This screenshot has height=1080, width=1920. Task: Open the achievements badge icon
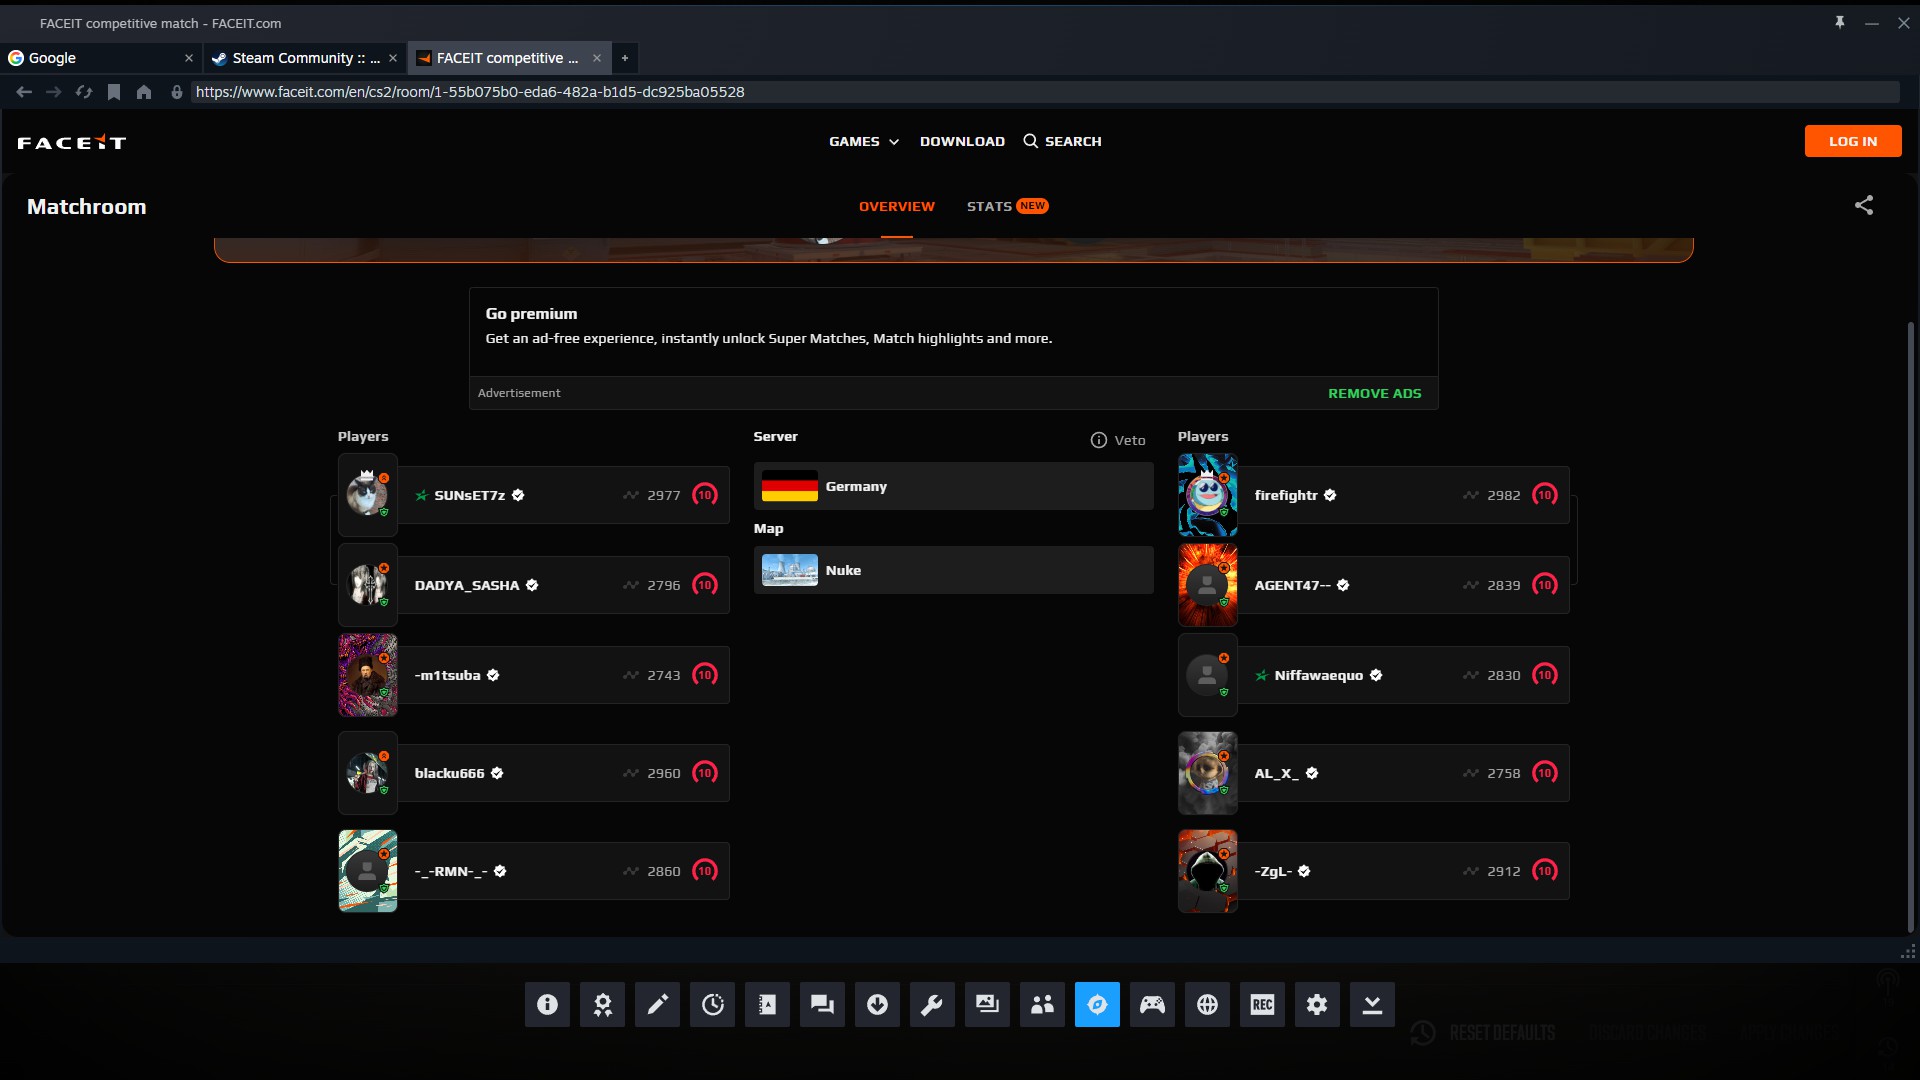click(x=602, y=1004)
